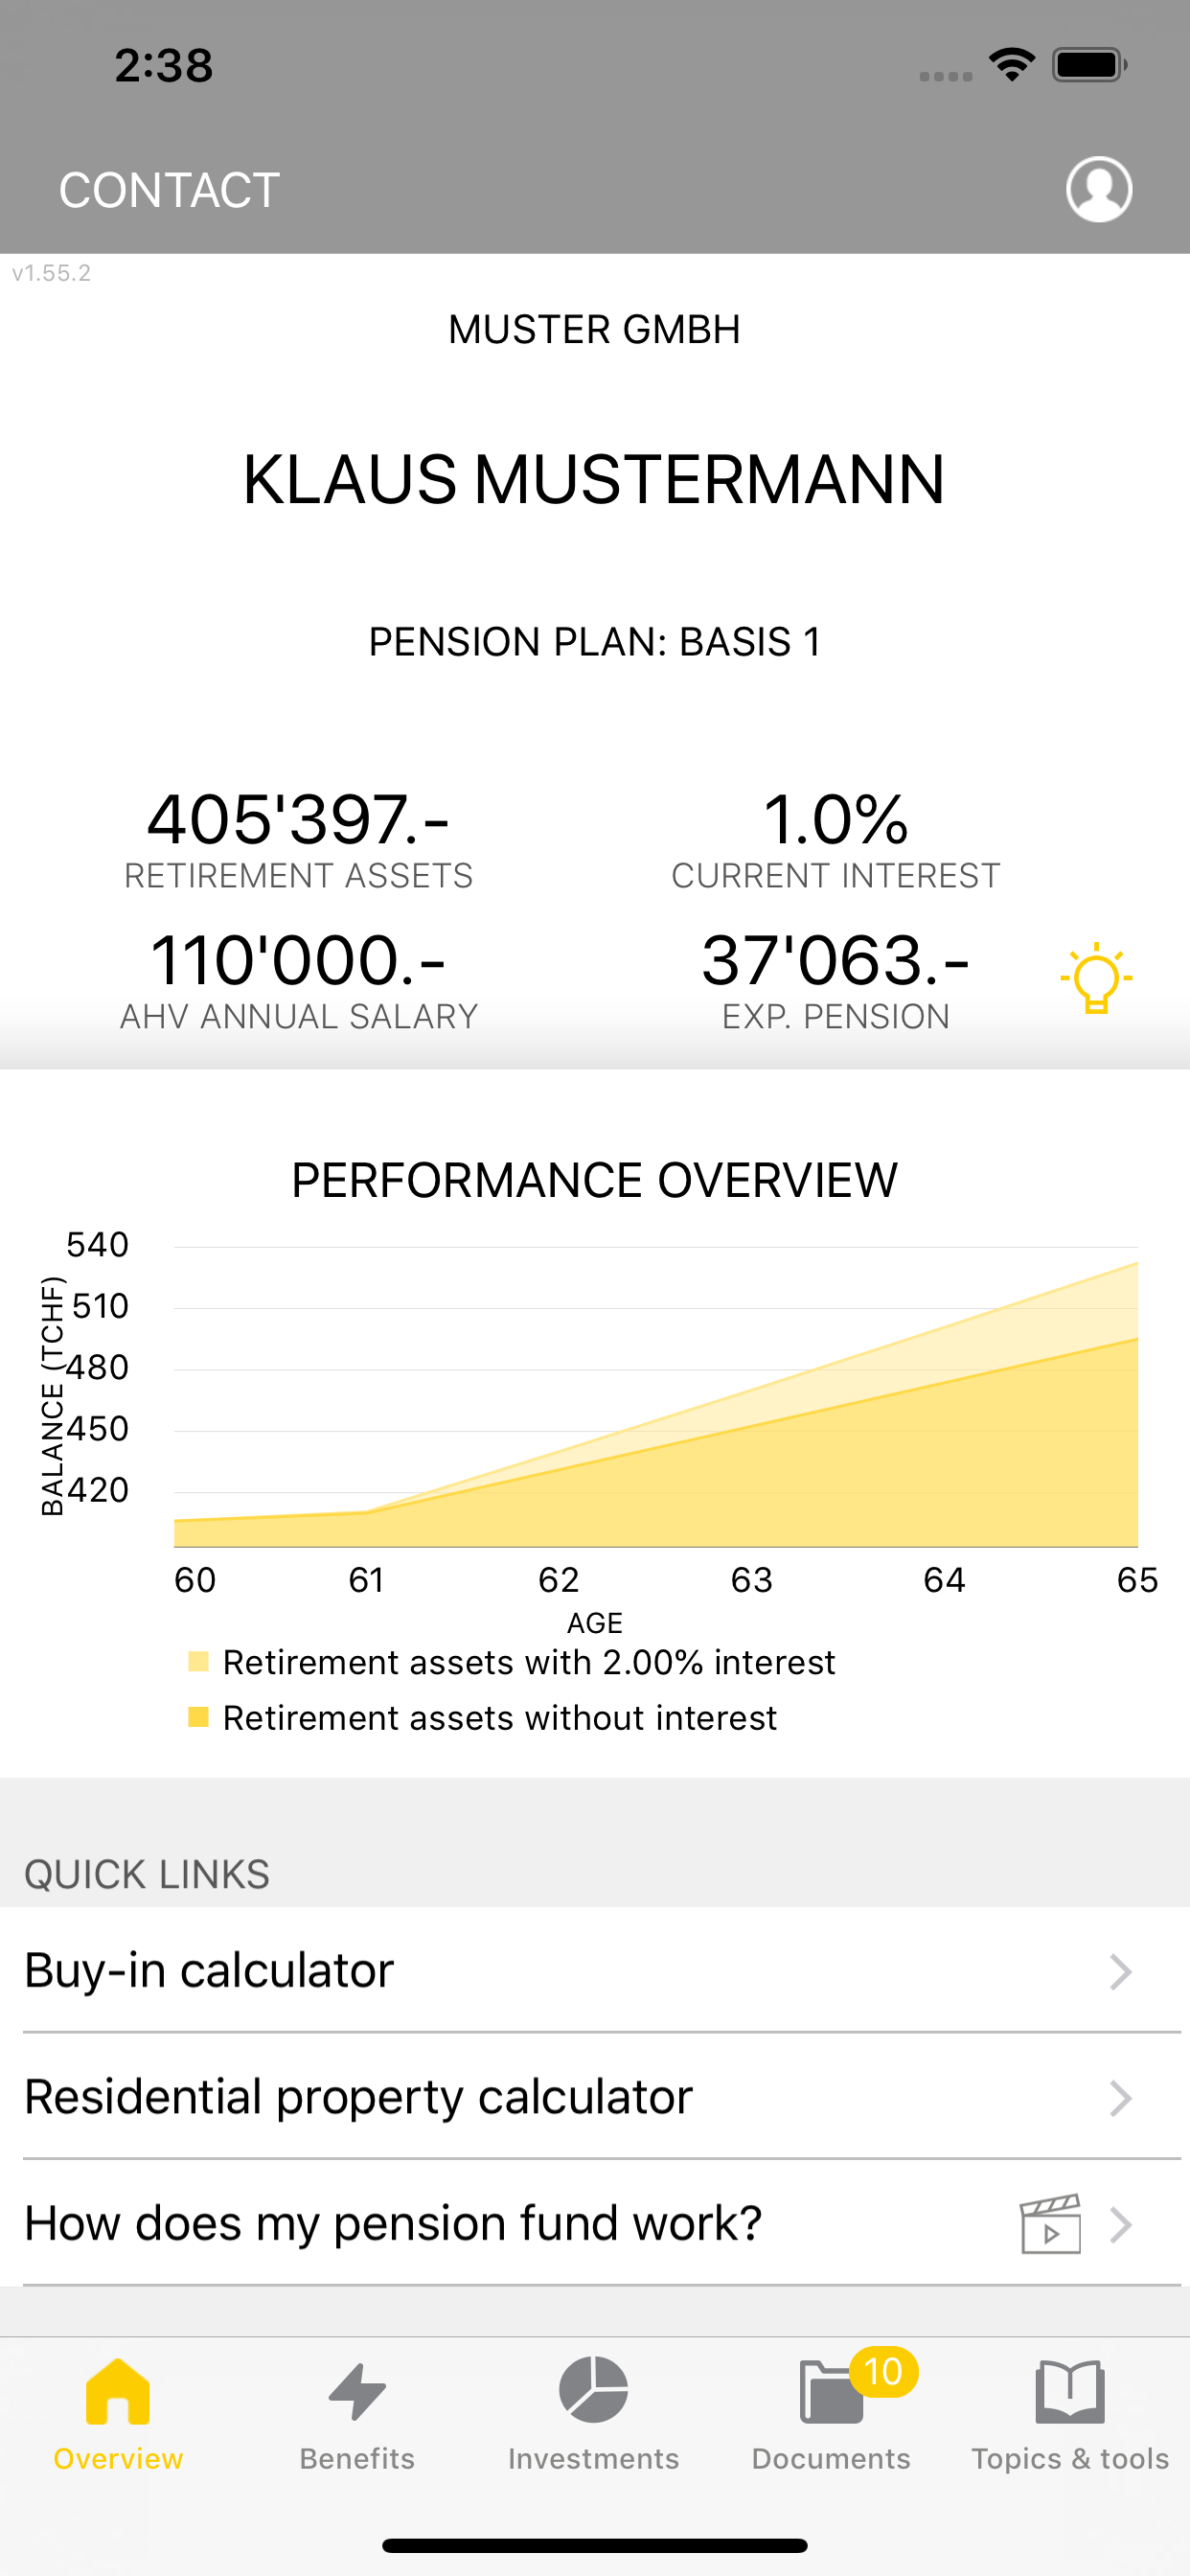The width and height of the screenshot is (1190, 2576).
Task: Tap the Benefits lightning icon
Action: (x=357, y=2391)
